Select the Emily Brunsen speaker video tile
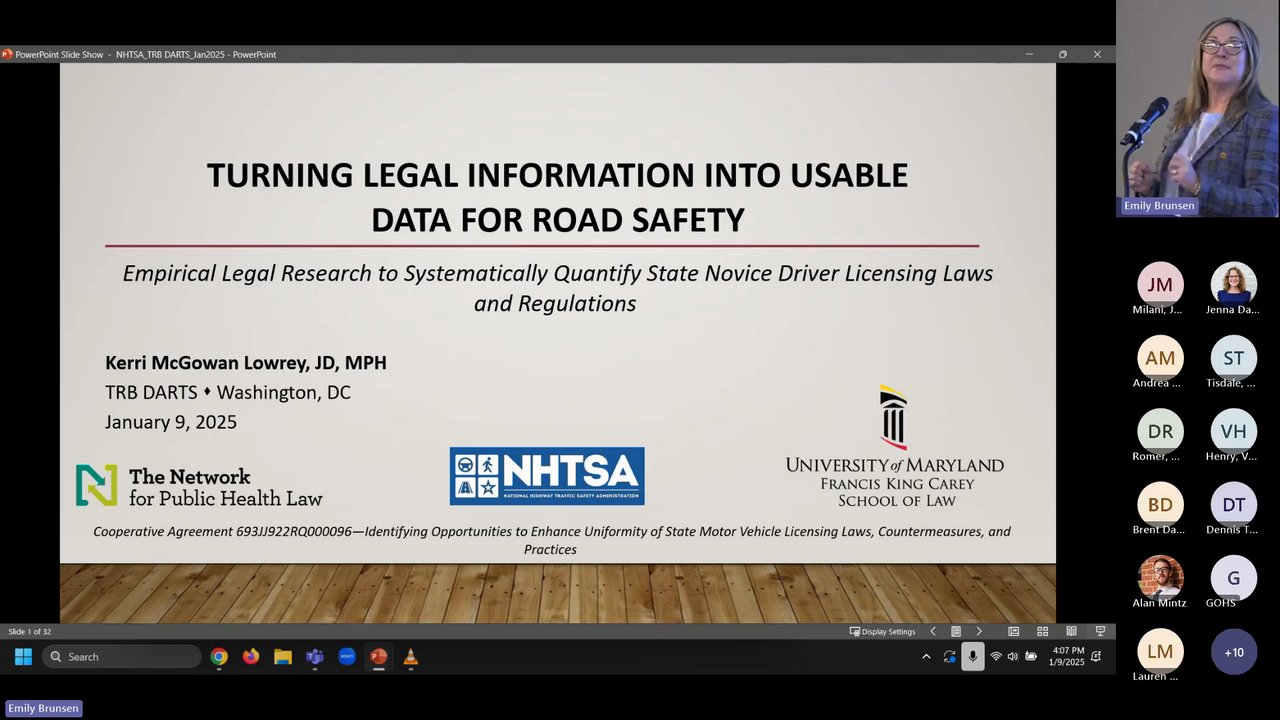The image size is (1280, 720). (x=1197, y=108)
